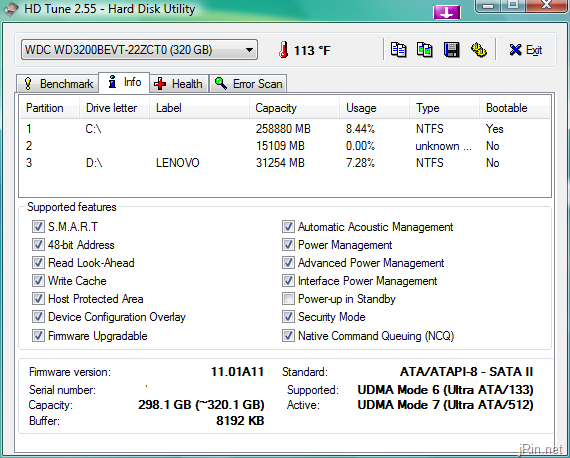This screenshot has height=458, width=570.
Task: Click the 31254 MB capacity value
Action: (280, 162)
